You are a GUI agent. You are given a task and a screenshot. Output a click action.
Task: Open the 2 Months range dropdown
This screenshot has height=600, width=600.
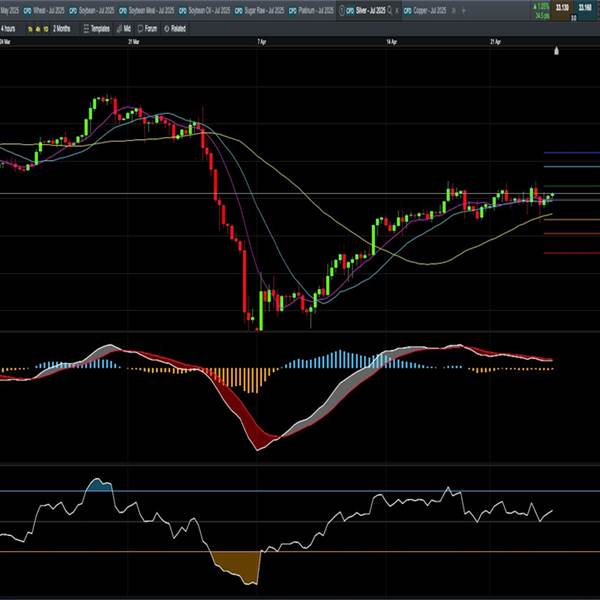(62, 29)
